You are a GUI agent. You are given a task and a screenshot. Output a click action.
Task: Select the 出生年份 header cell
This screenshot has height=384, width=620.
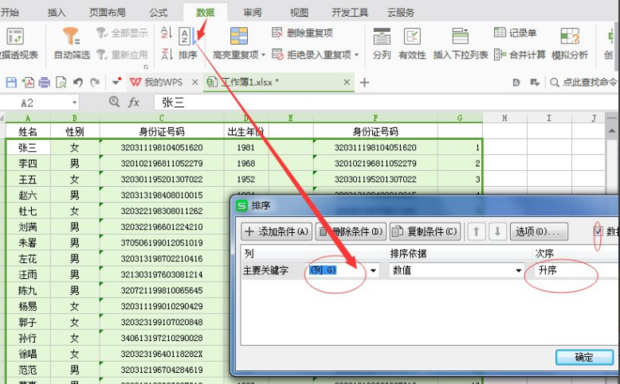click(246, 131)
